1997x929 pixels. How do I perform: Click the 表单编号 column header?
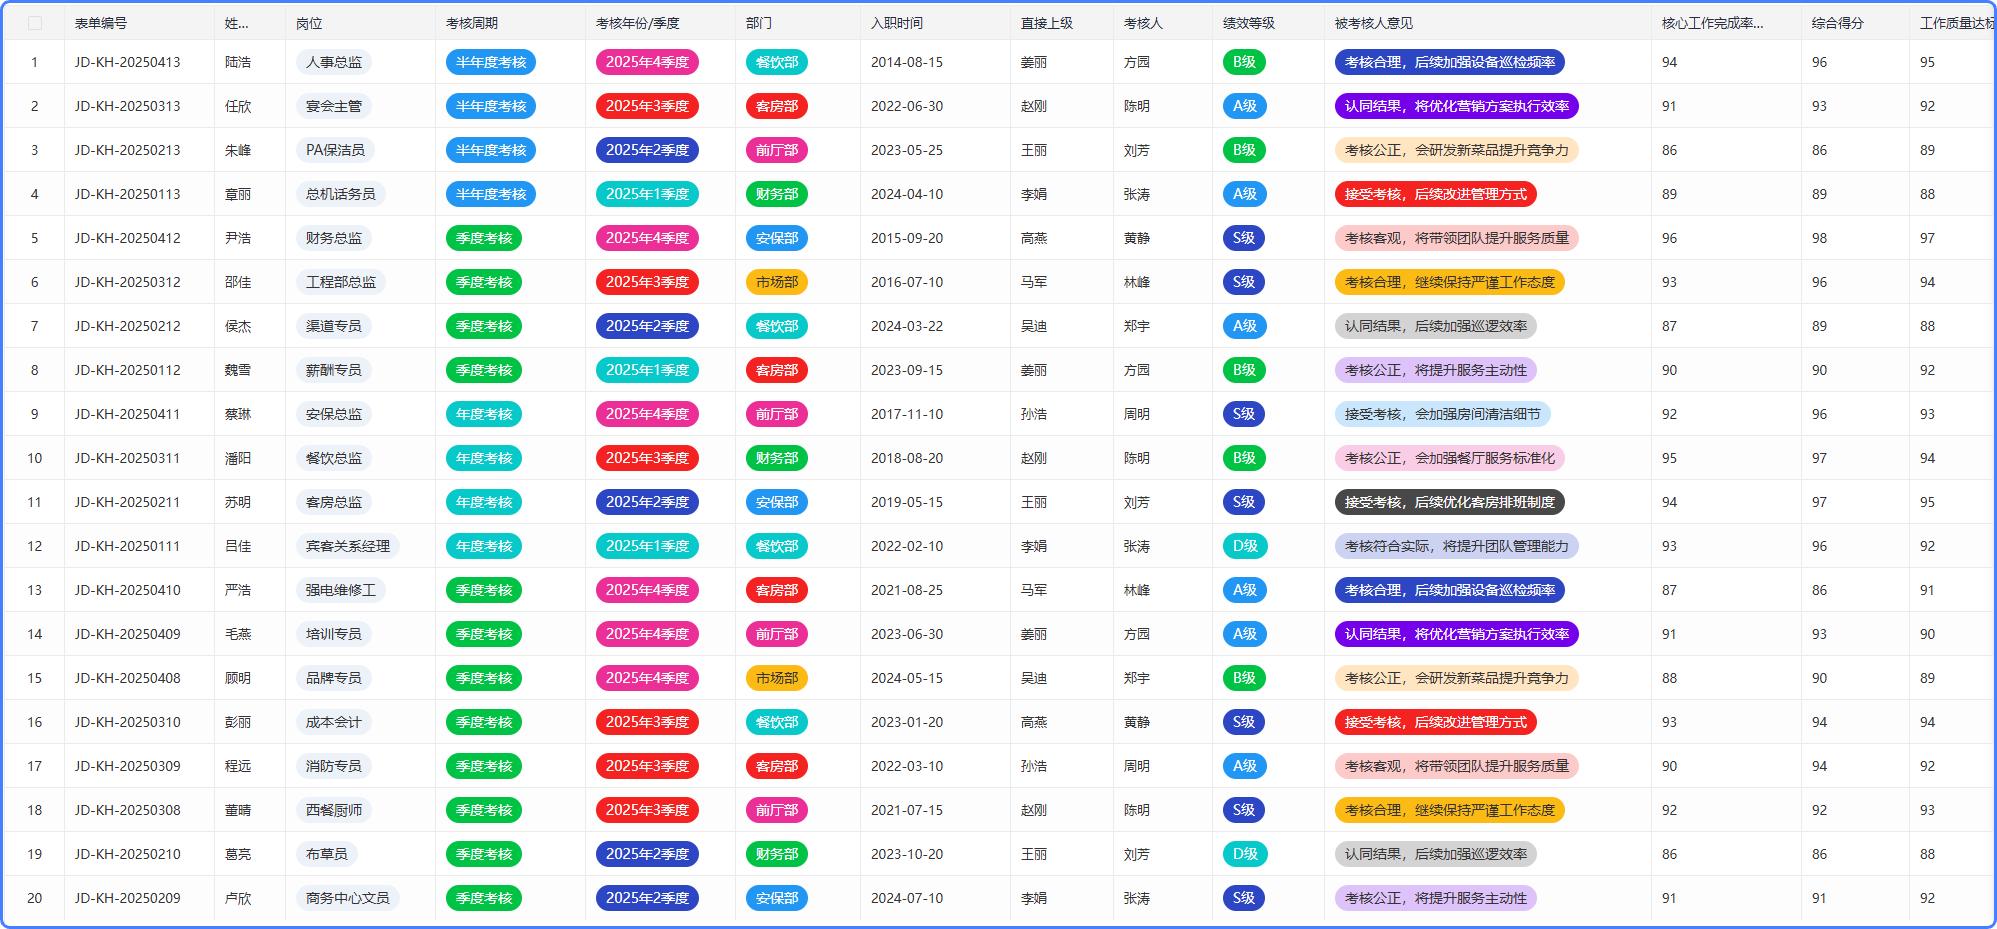pyautogui.click(x=101, y=23)
